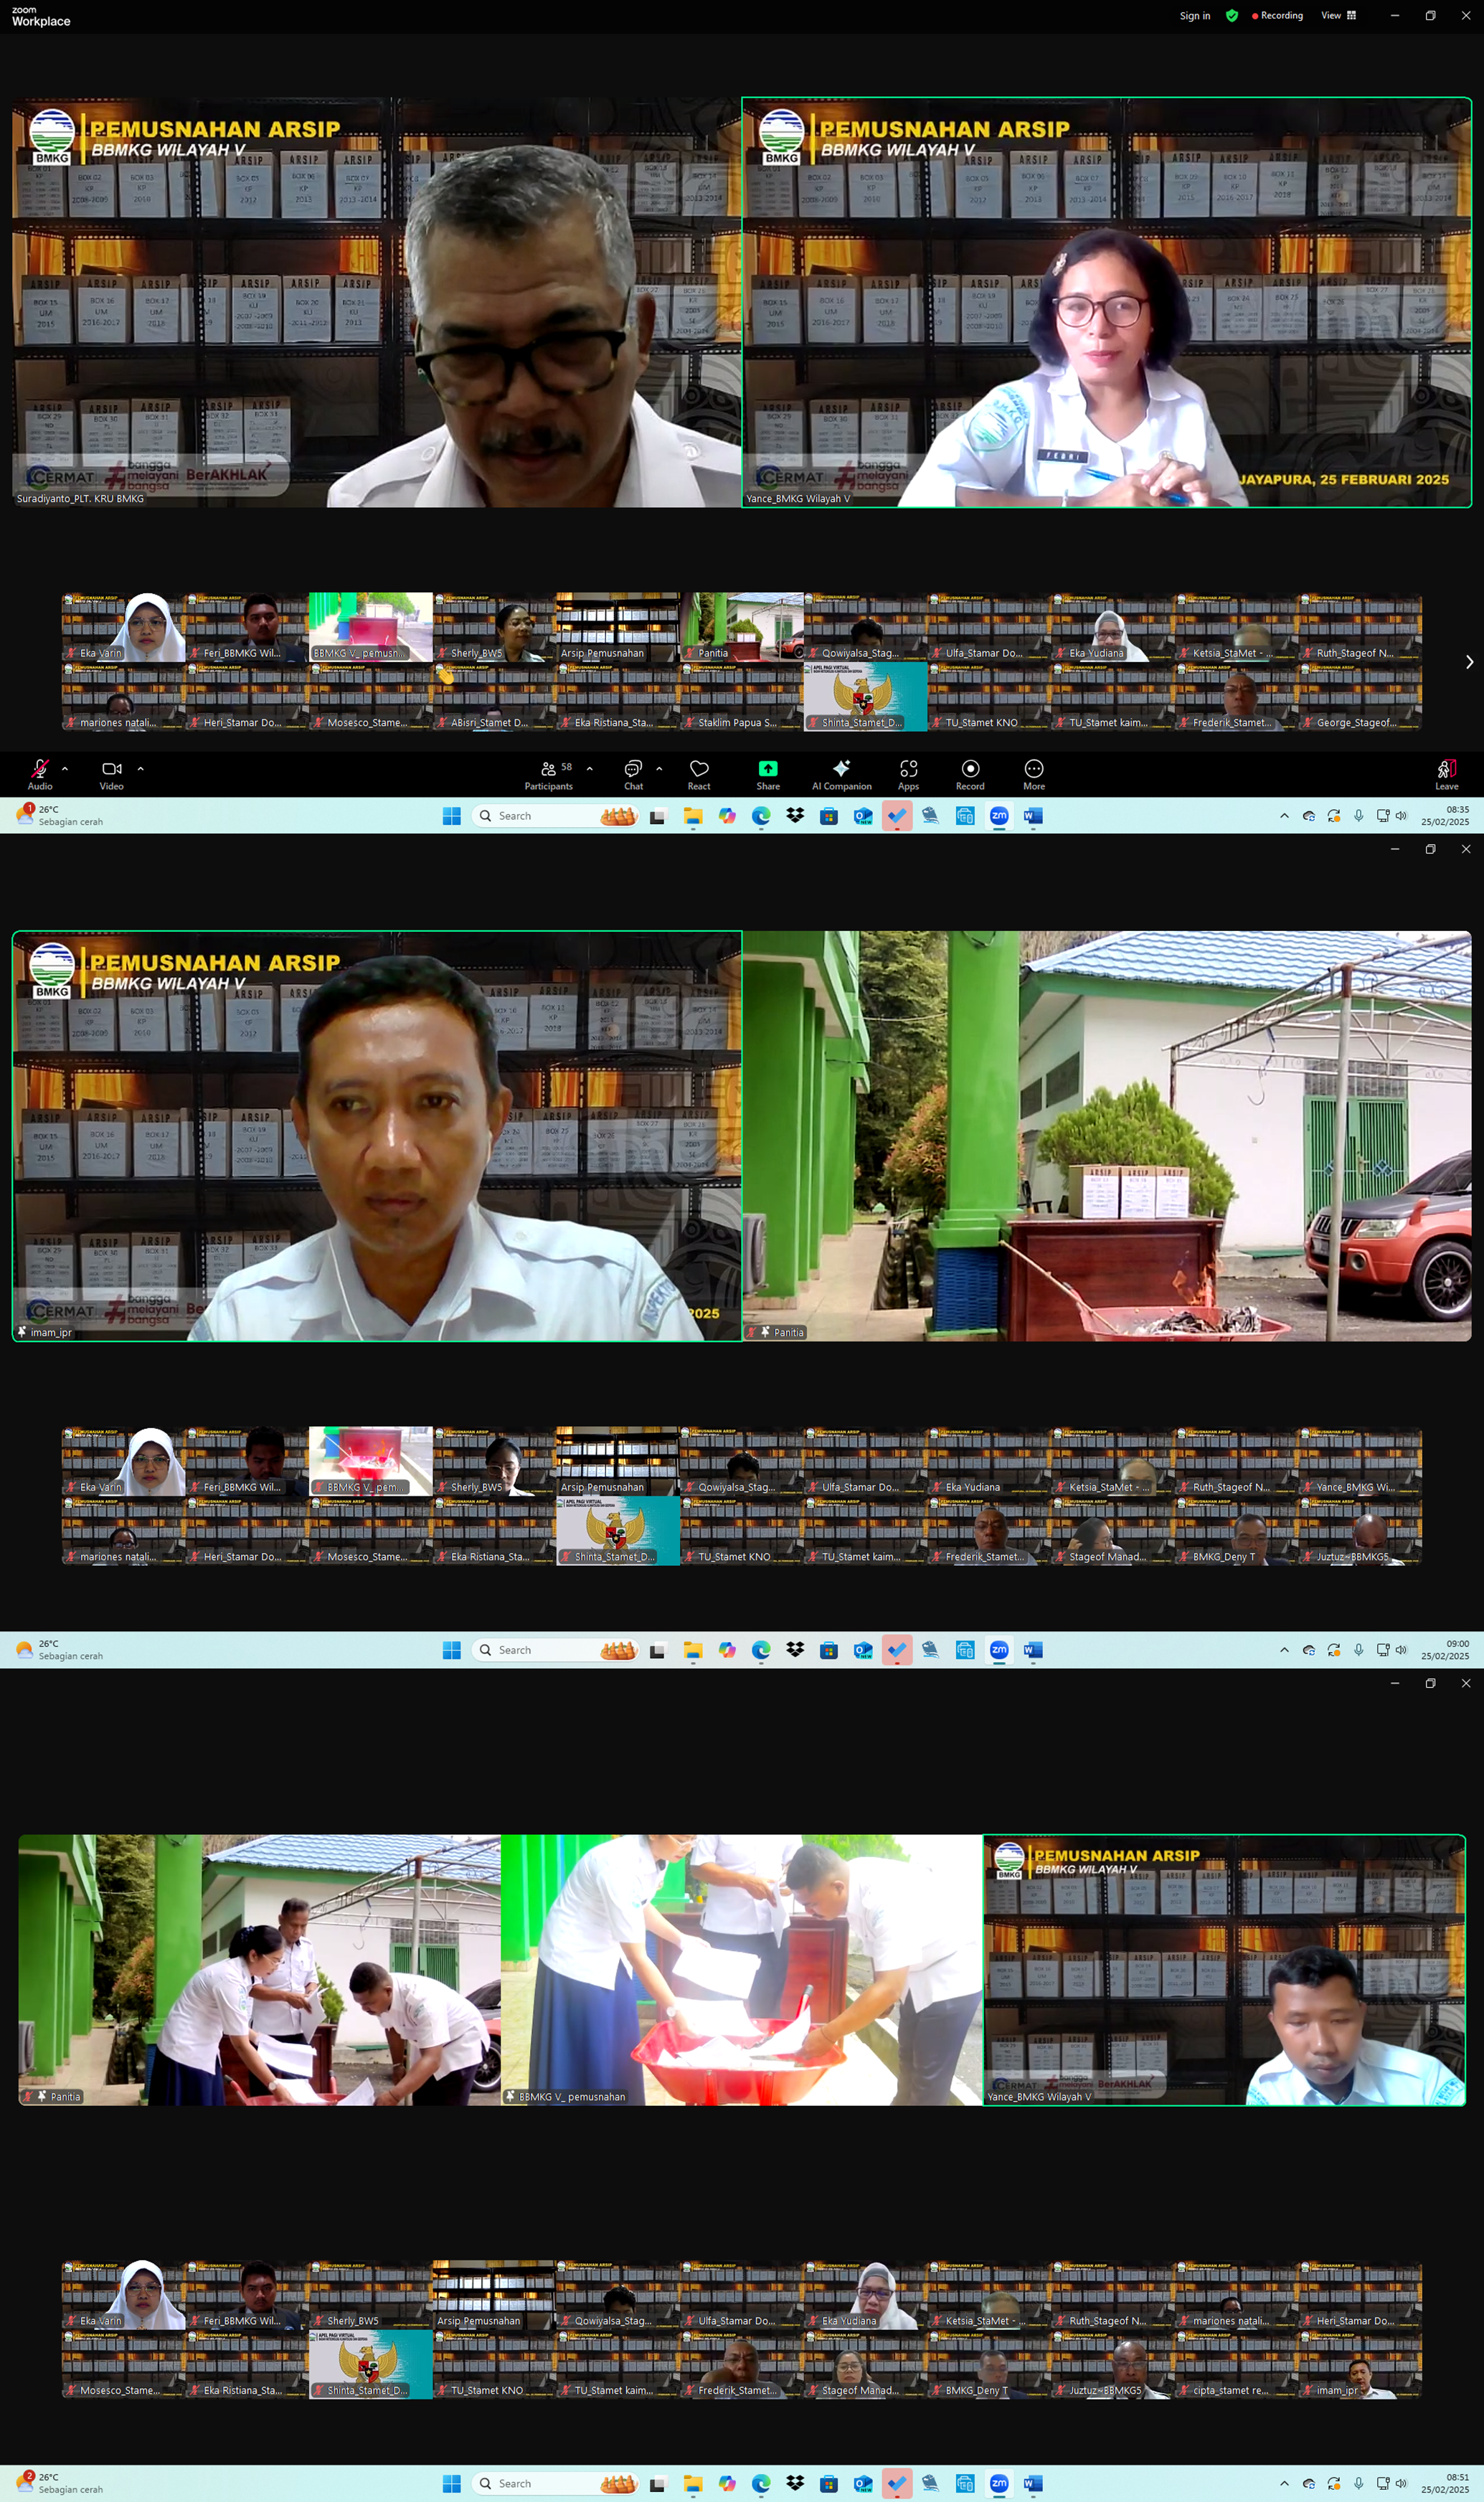Toggle the camera with Video button

pos(111,769)
